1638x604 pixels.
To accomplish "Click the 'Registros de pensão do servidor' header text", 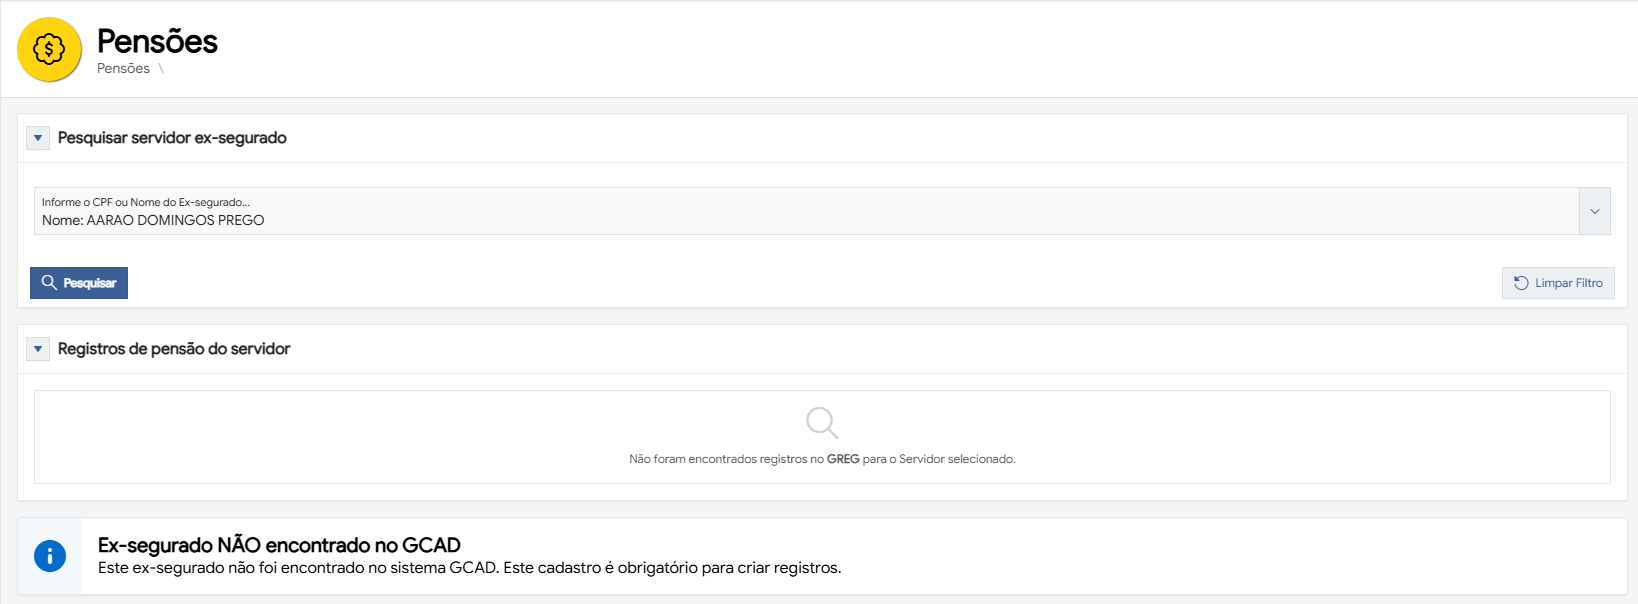I will click(x=174, y=349).
